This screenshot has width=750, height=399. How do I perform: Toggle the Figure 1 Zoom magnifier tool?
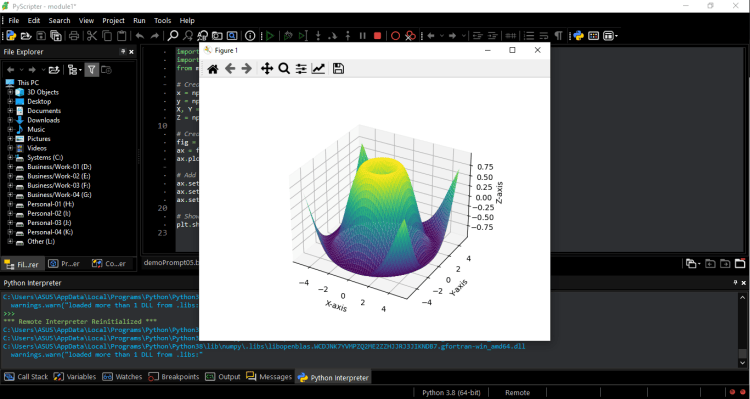click(284, 69)
